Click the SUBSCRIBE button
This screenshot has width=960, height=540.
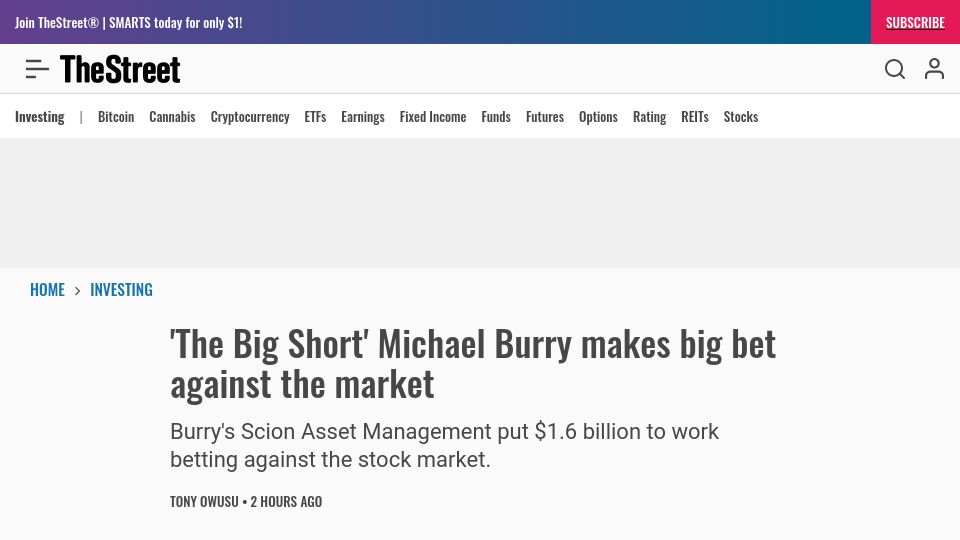pyautogui.click(x=915, y=22)
